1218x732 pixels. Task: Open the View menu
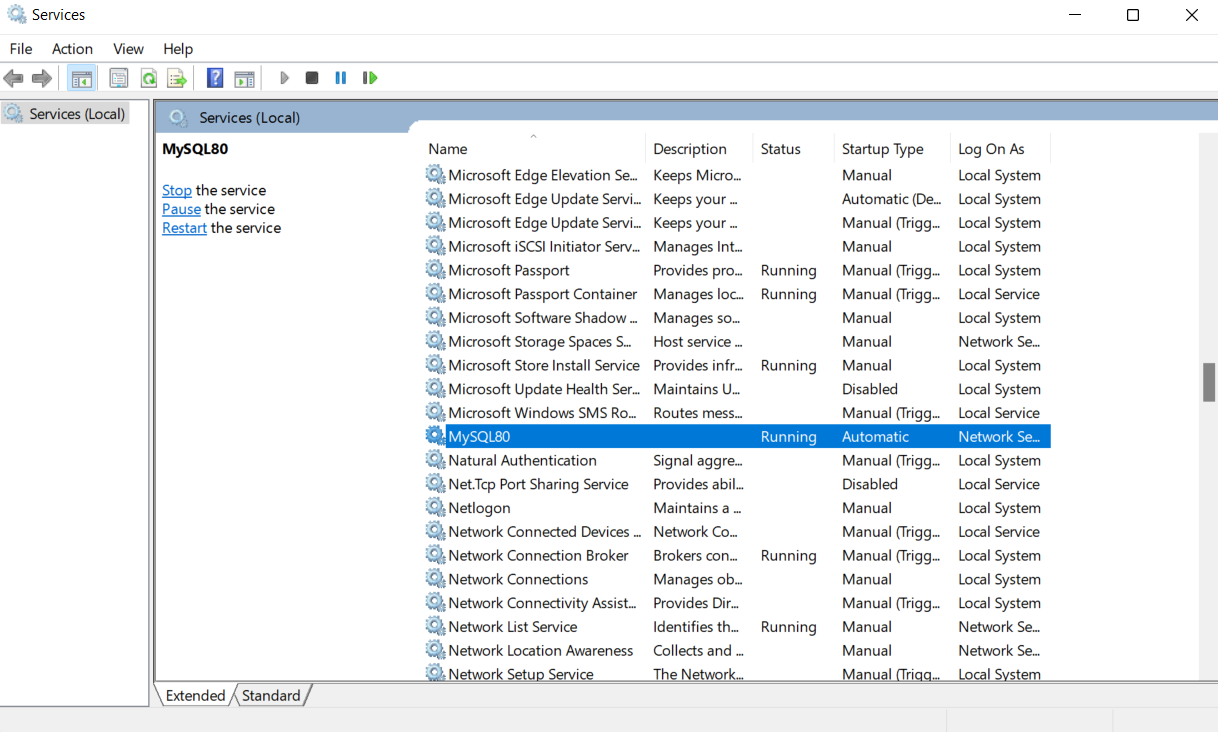tap(128, 48)
